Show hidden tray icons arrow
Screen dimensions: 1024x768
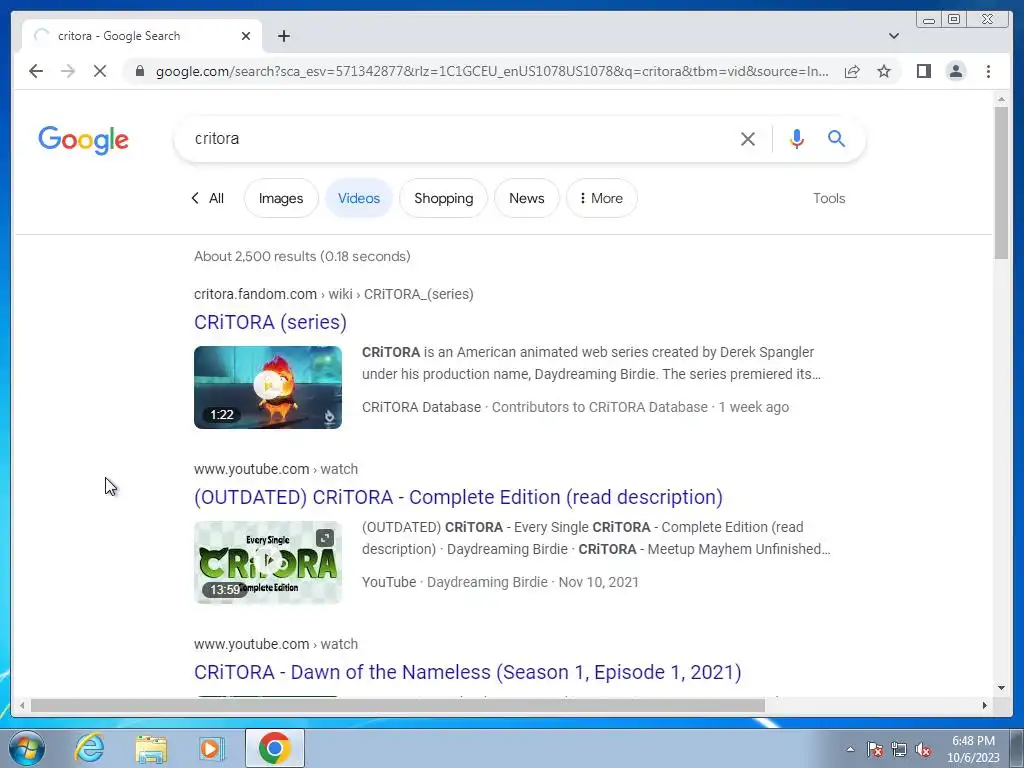[850, 749]
